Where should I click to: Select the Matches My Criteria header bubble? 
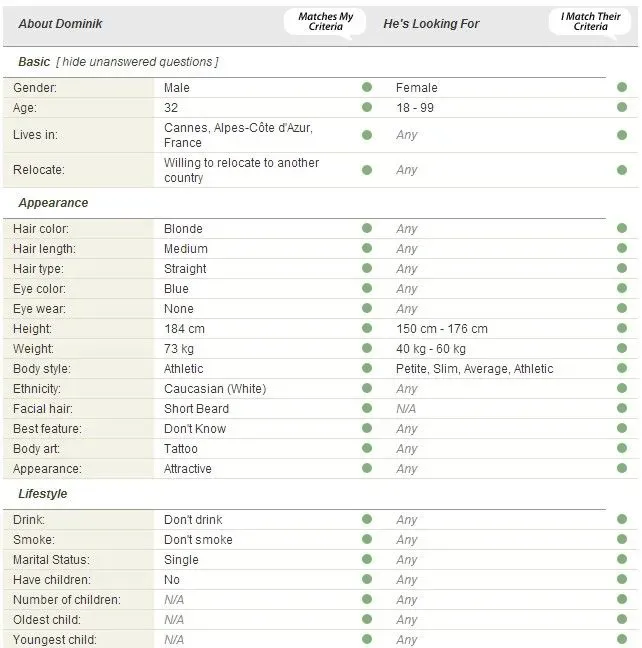(x=325, y=22)
